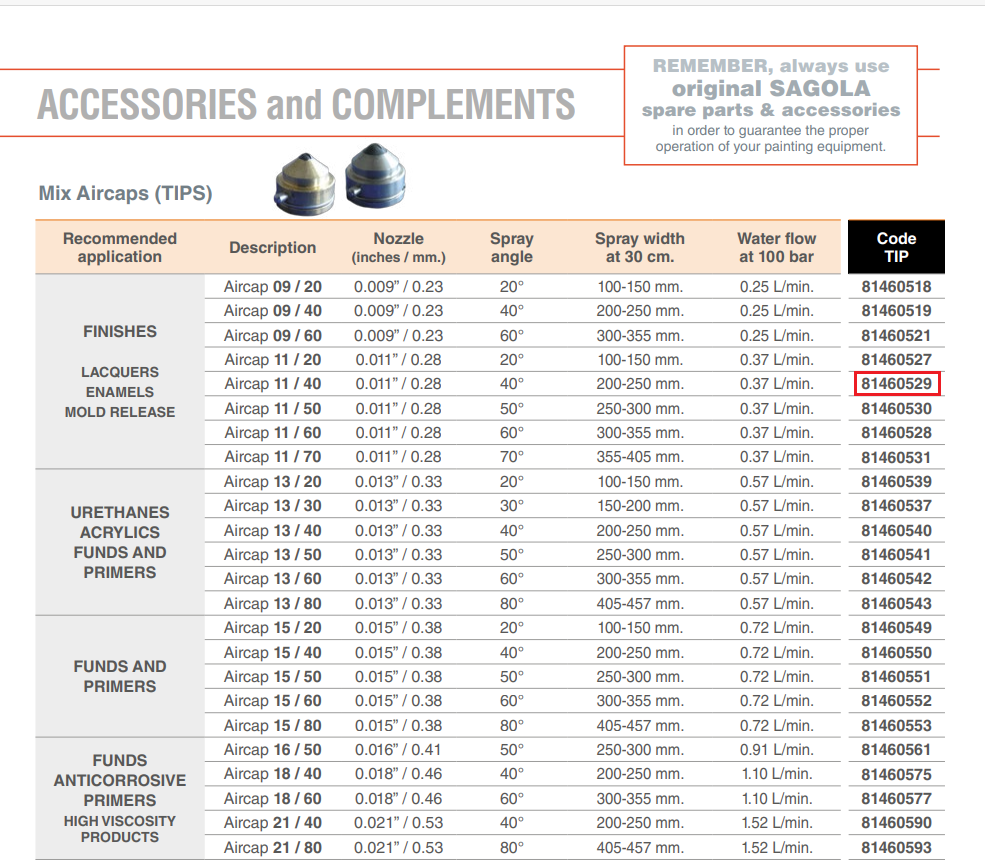Select tip code 81460593
This screenshot has width=985, height=860.
tap(896, 847)
